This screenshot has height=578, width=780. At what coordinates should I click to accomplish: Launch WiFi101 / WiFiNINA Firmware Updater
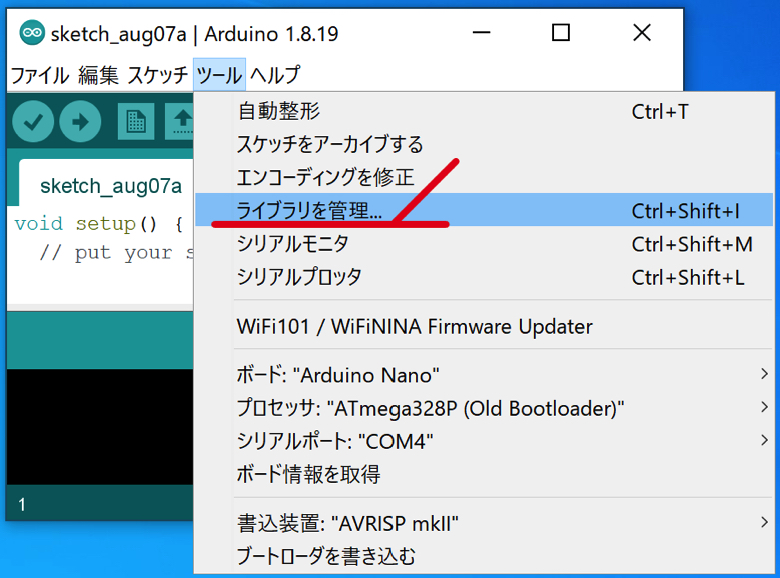click(484, 326)
